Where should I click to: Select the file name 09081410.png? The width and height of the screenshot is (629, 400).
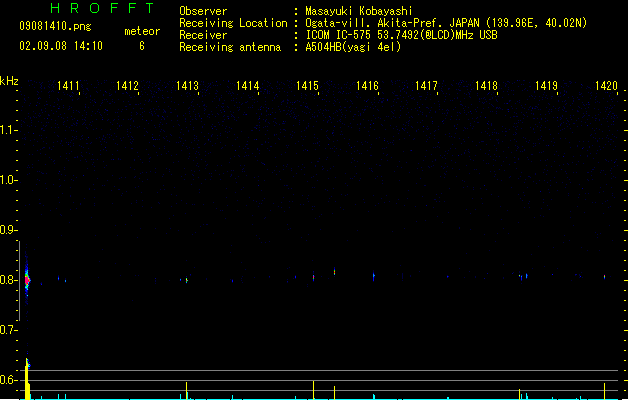[55, 26]
